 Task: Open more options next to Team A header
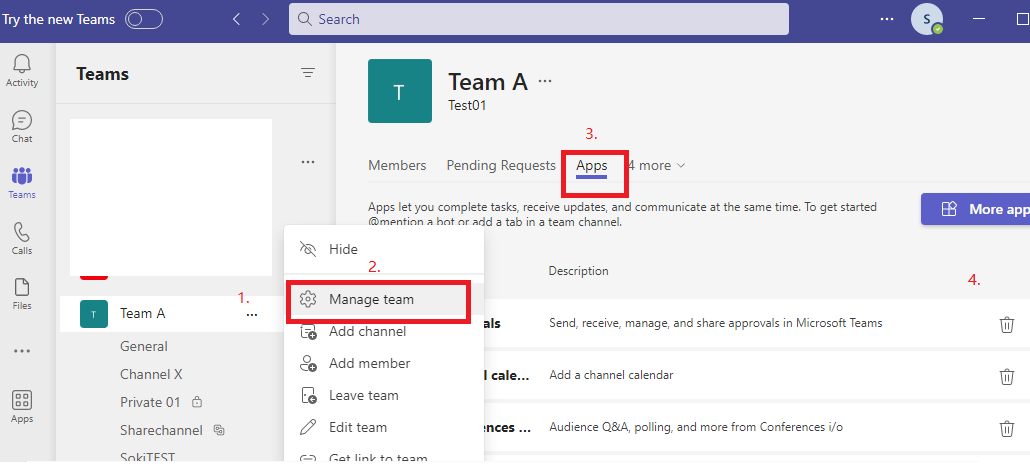coord(545,81)
